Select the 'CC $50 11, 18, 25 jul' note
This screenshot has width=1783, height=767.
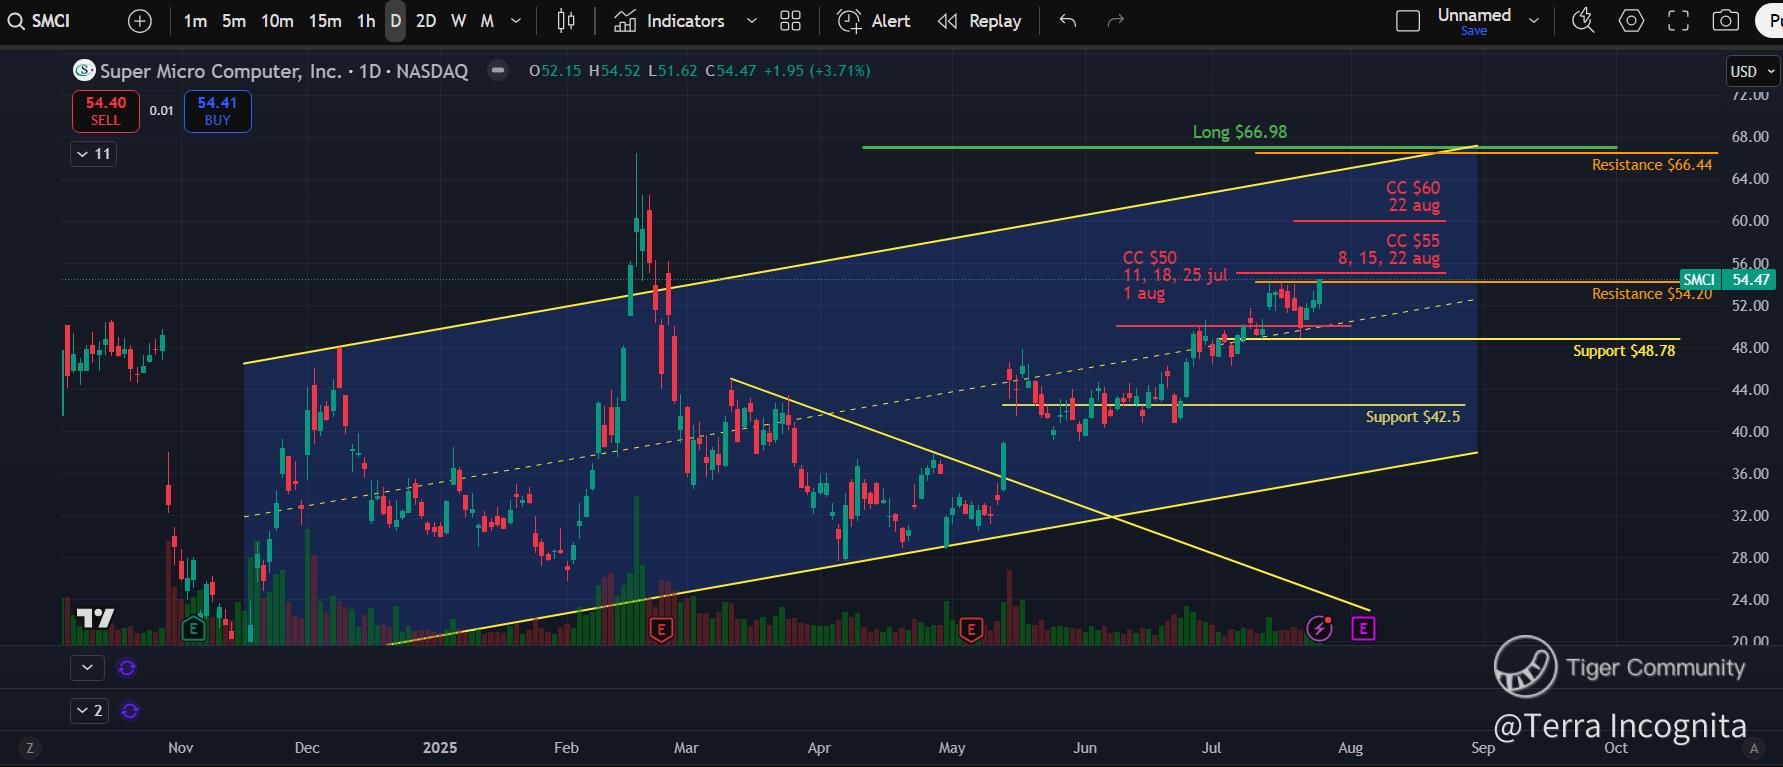(1175, 276)
